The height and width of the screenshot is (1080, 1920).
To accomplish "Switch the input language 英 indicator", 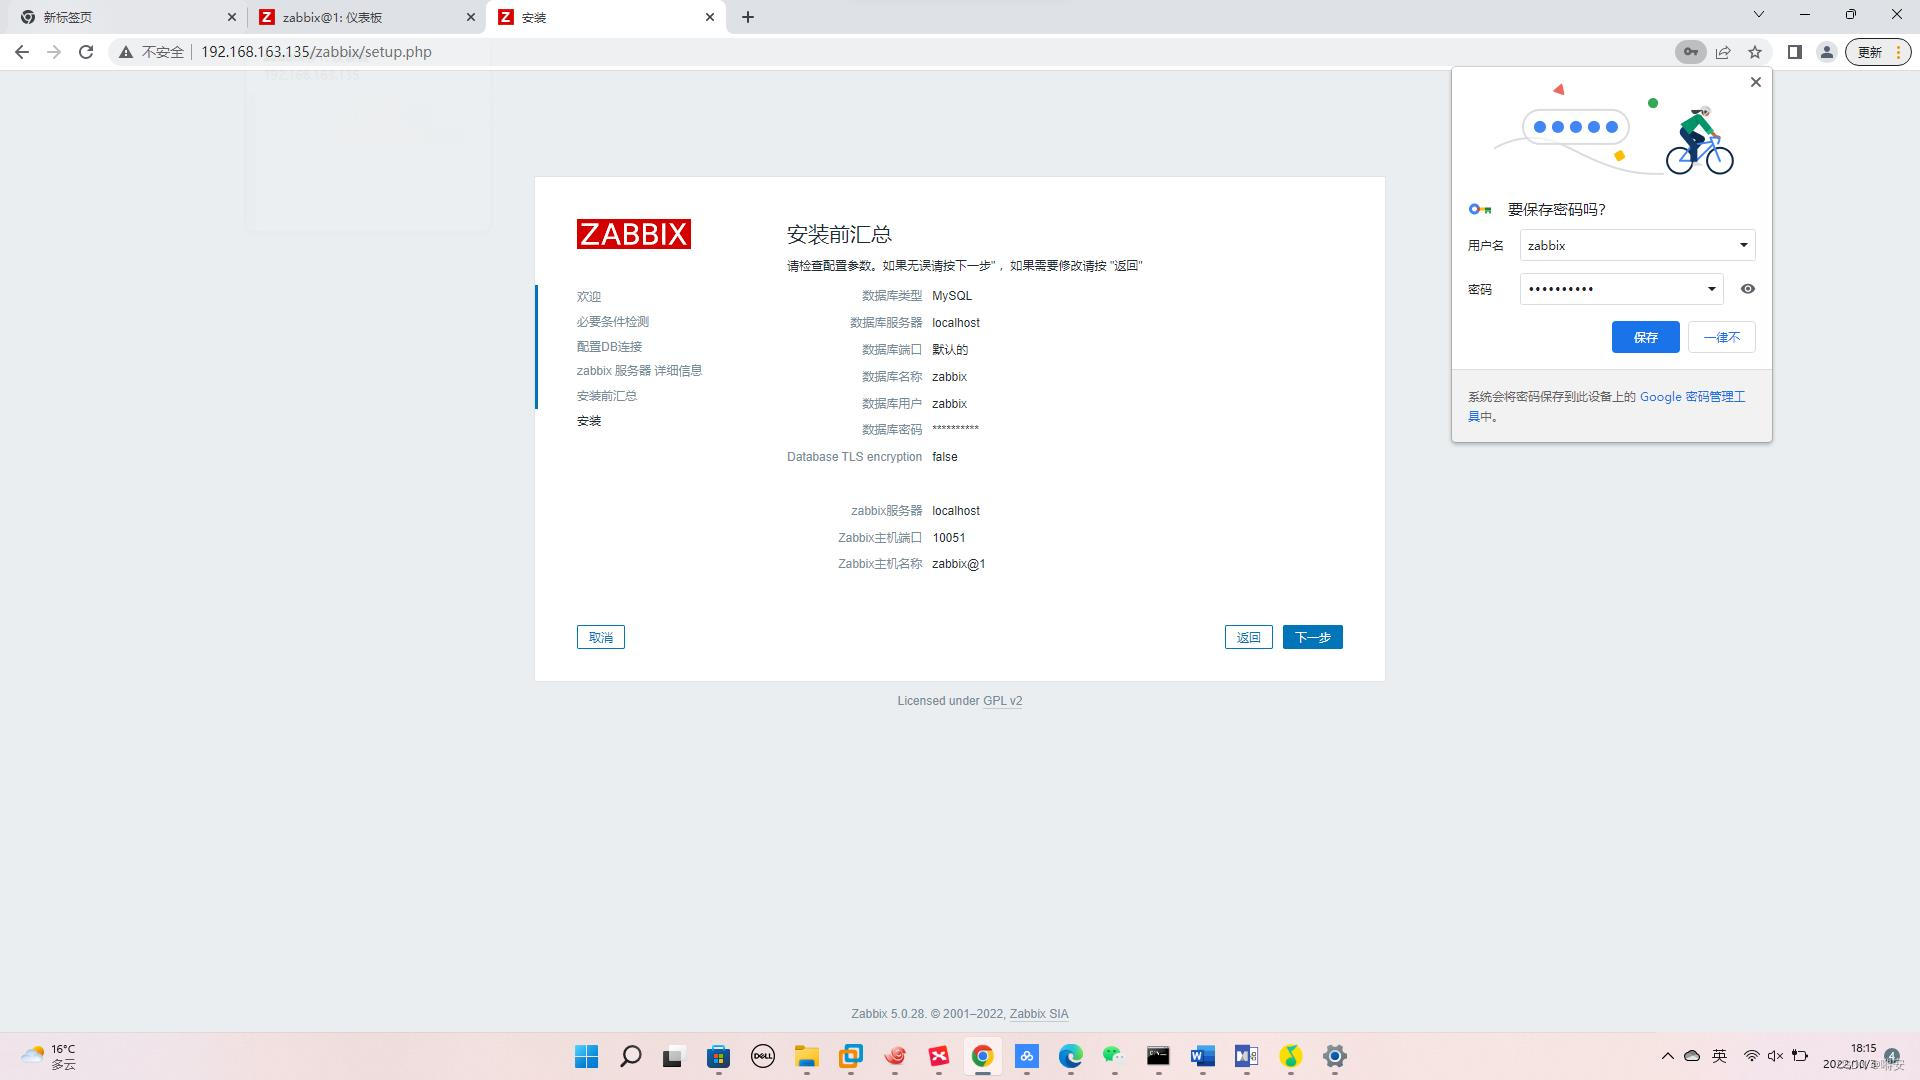I will click(1720, 1056).
